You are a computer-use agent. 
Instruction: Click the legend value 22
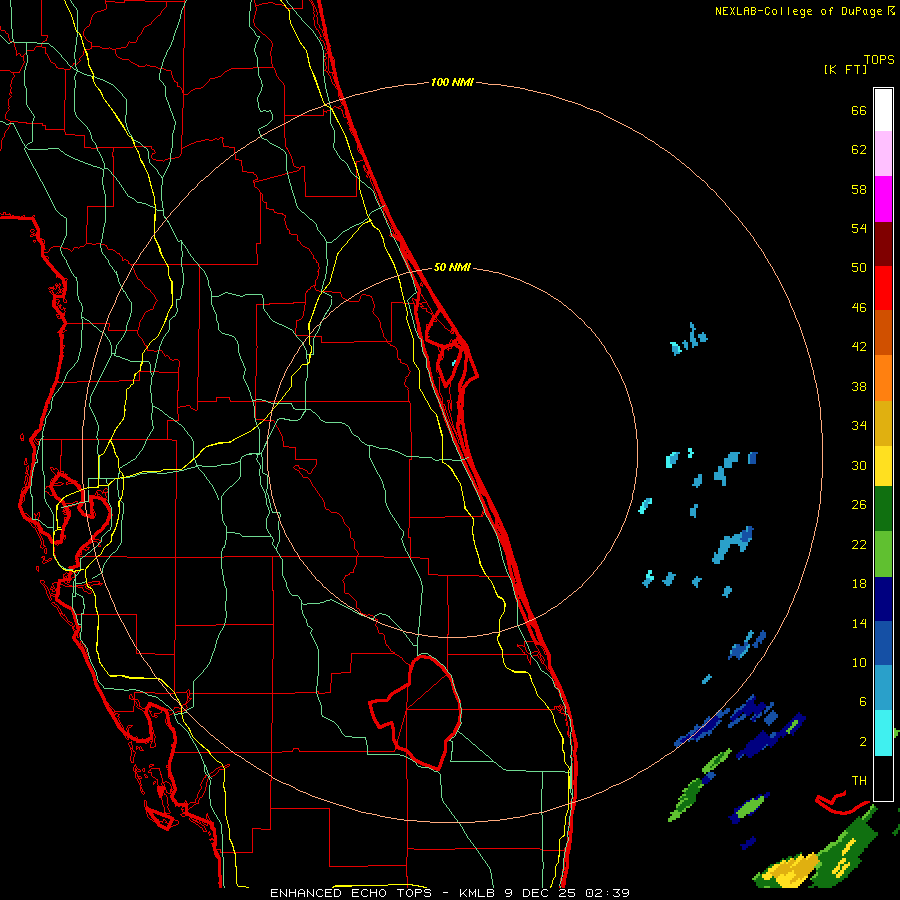pyautogui.click(x=859, y=544)
